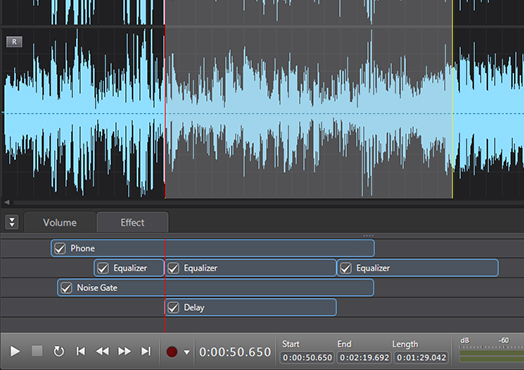Stop playback with the Stop button
524x370 pixels.
37,351
